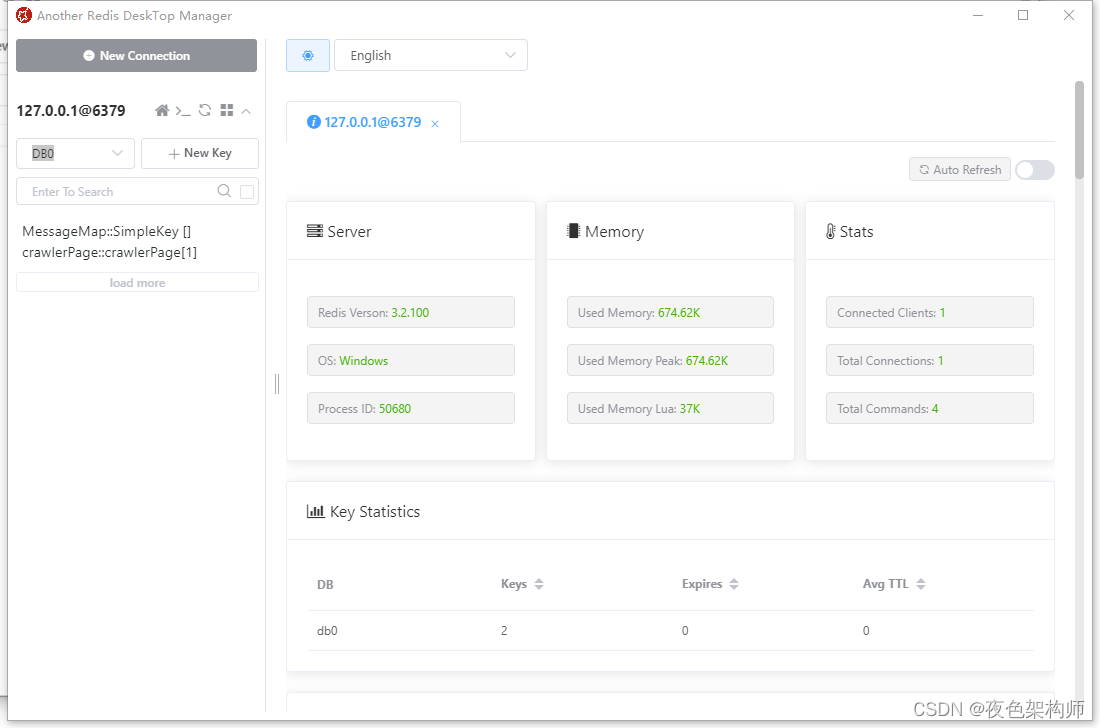Click Connected Clients: 1 field
The width and height of the screenshot is (1100, 728).
coord(930,312)
